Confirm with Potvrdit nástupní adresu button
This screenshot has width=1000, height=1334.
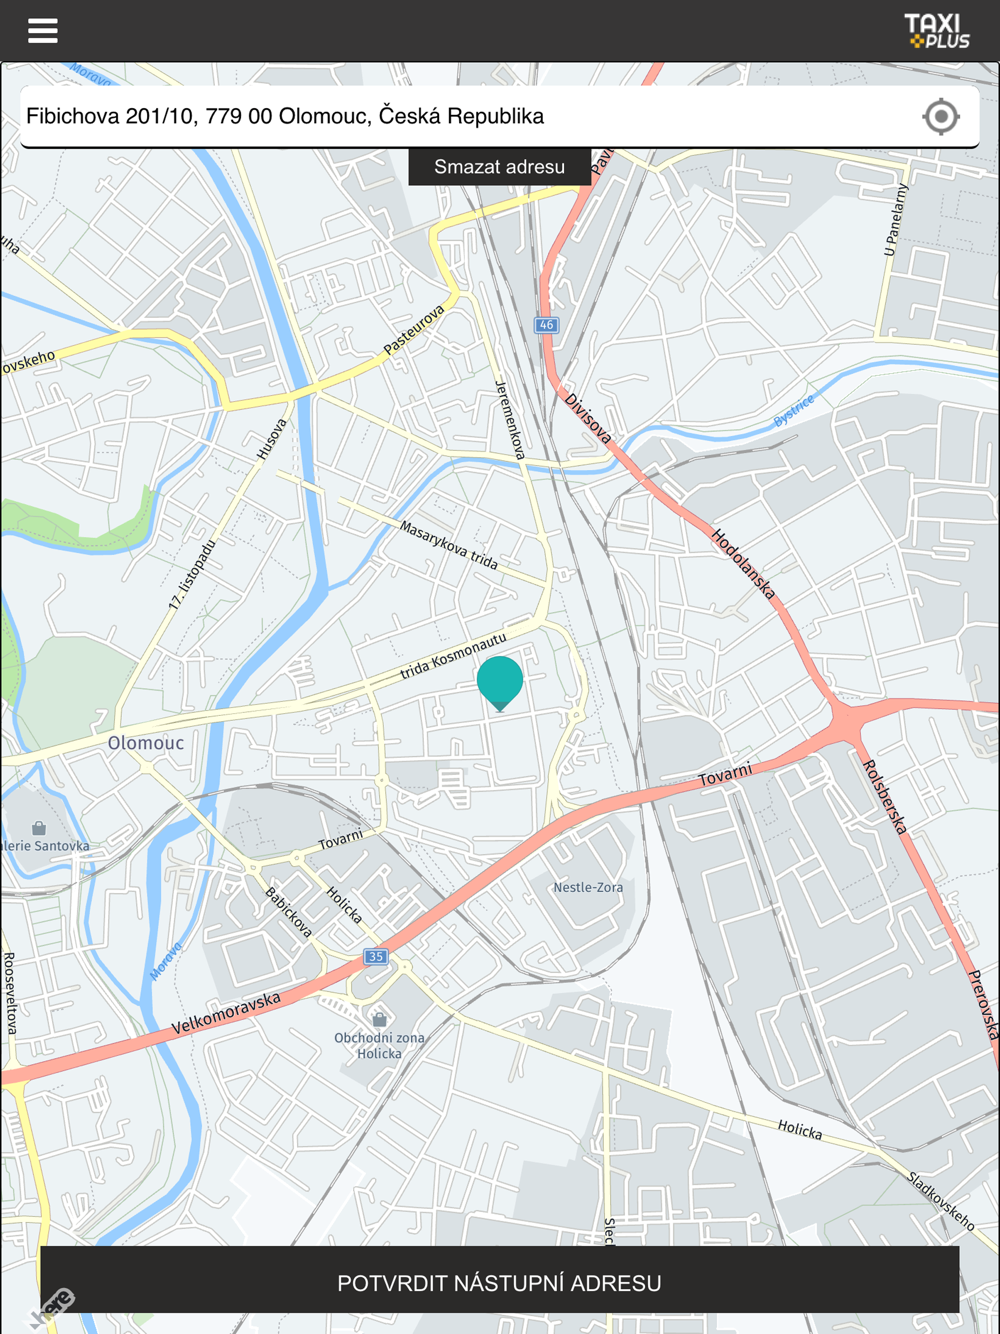point(499,1281)
